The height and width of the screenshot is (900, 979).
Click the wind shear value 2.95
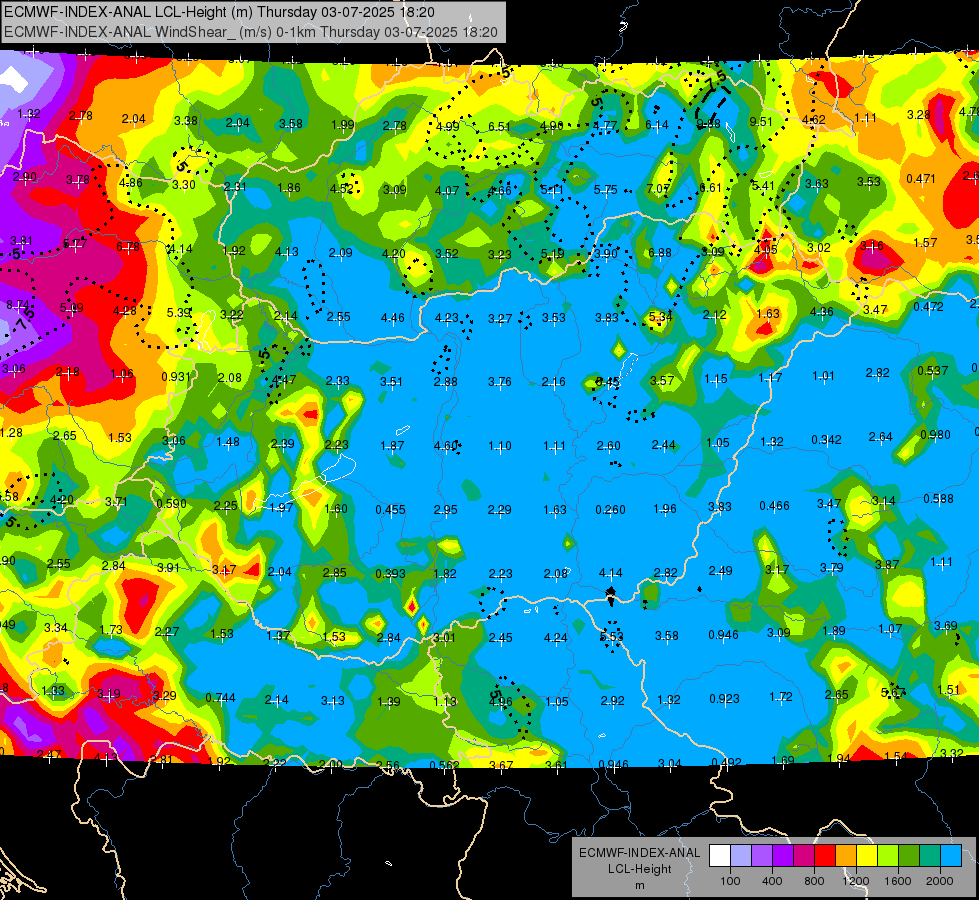tap(446, 510)
